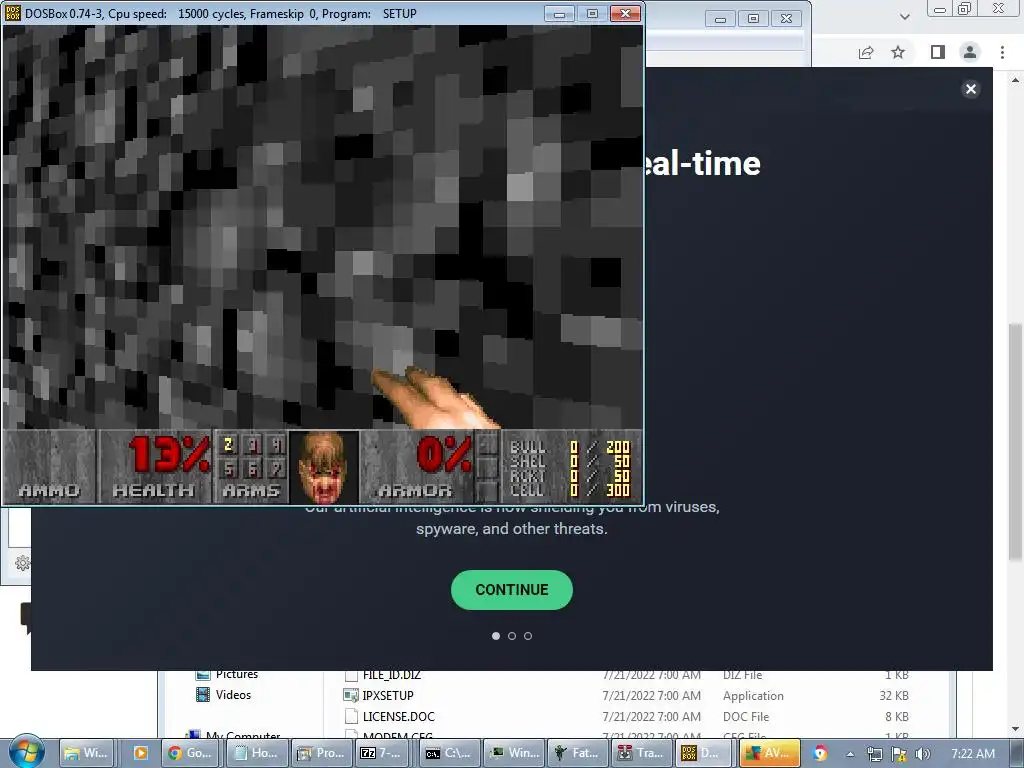Switch to the 'Fat...' taskbar button
This screenshot has height=768, width=1024.
(x=577, y=753)
